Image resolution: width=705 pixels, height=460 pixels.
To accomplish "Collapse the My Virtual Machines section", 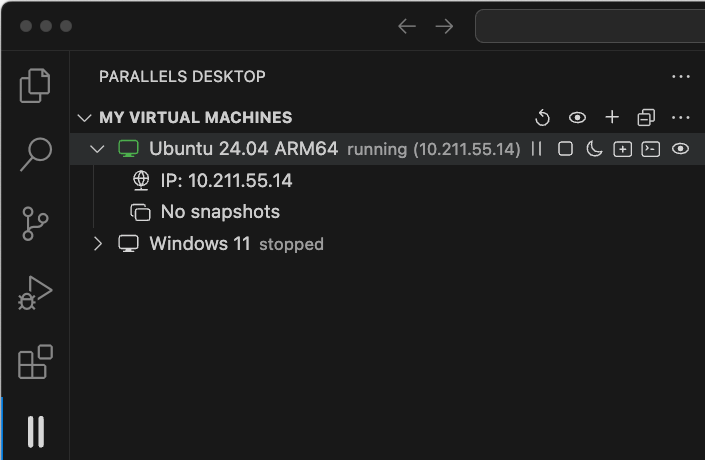I will tap(84, 118).
